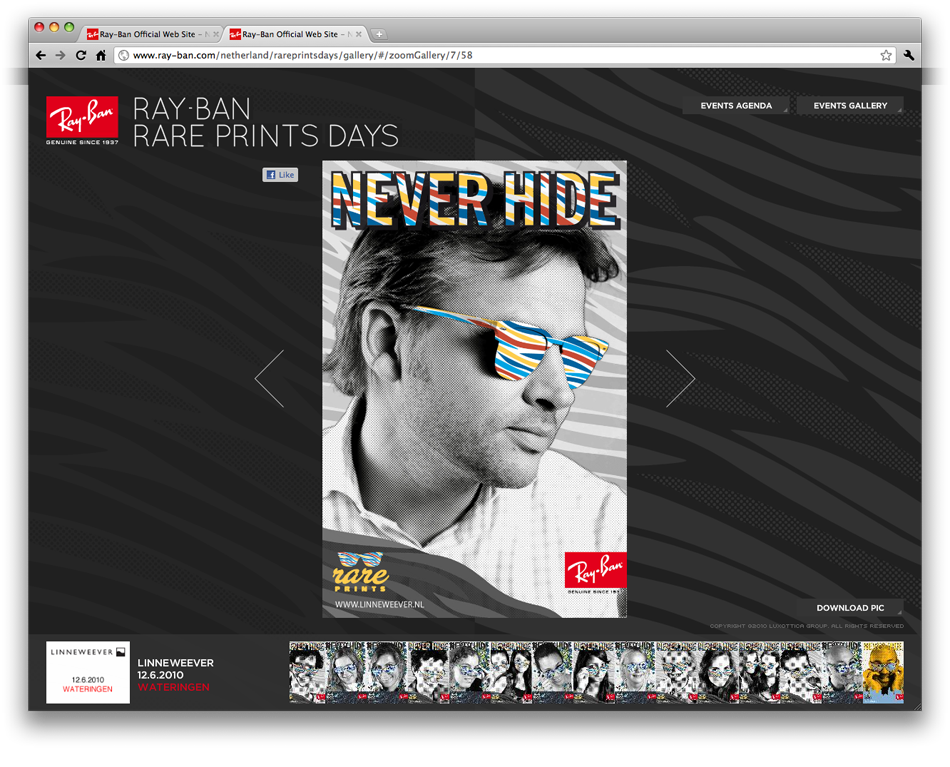Click the www.linneweever.nl text on the poster
Image resolution: width=950 pixels, height=767 pixels.
[x=379, y=604]
